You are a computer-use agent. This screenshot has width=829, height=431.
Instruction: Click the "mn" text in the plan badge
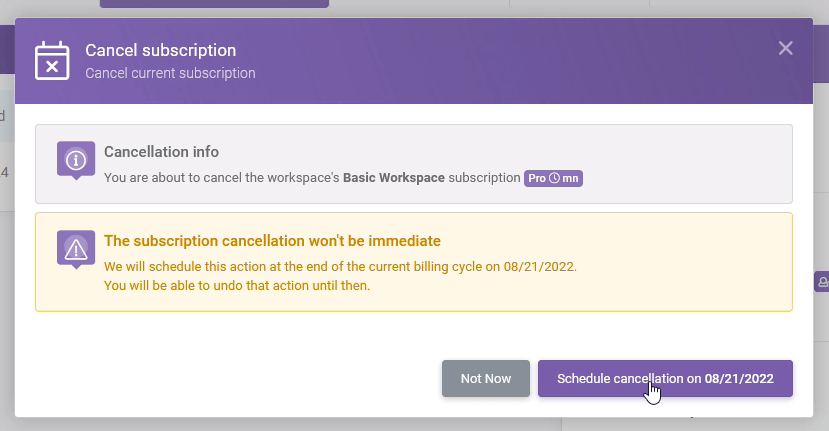(570, 179)
